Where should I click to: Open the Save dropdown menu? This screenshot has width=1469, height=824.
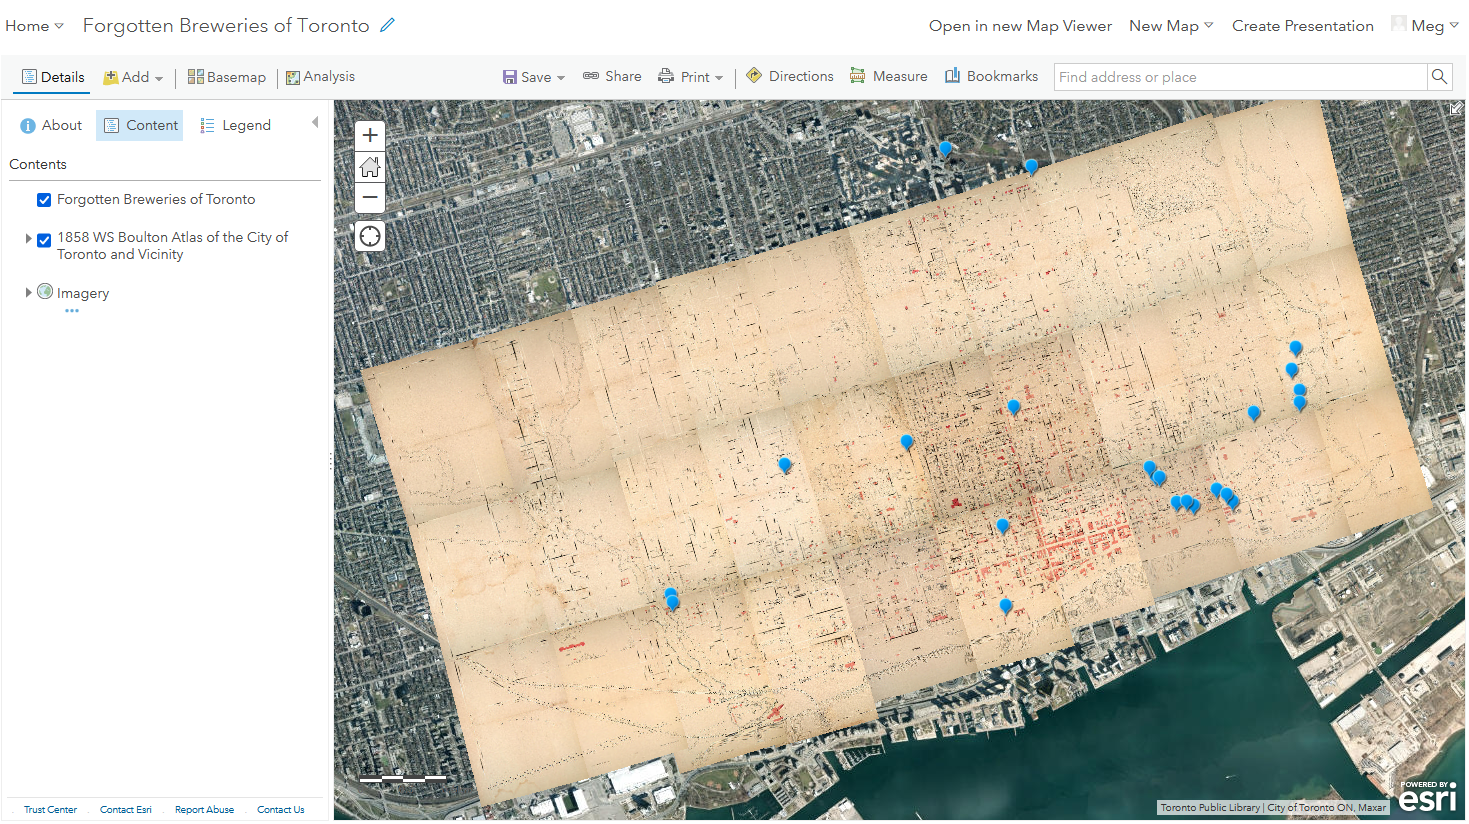[534, 77]
